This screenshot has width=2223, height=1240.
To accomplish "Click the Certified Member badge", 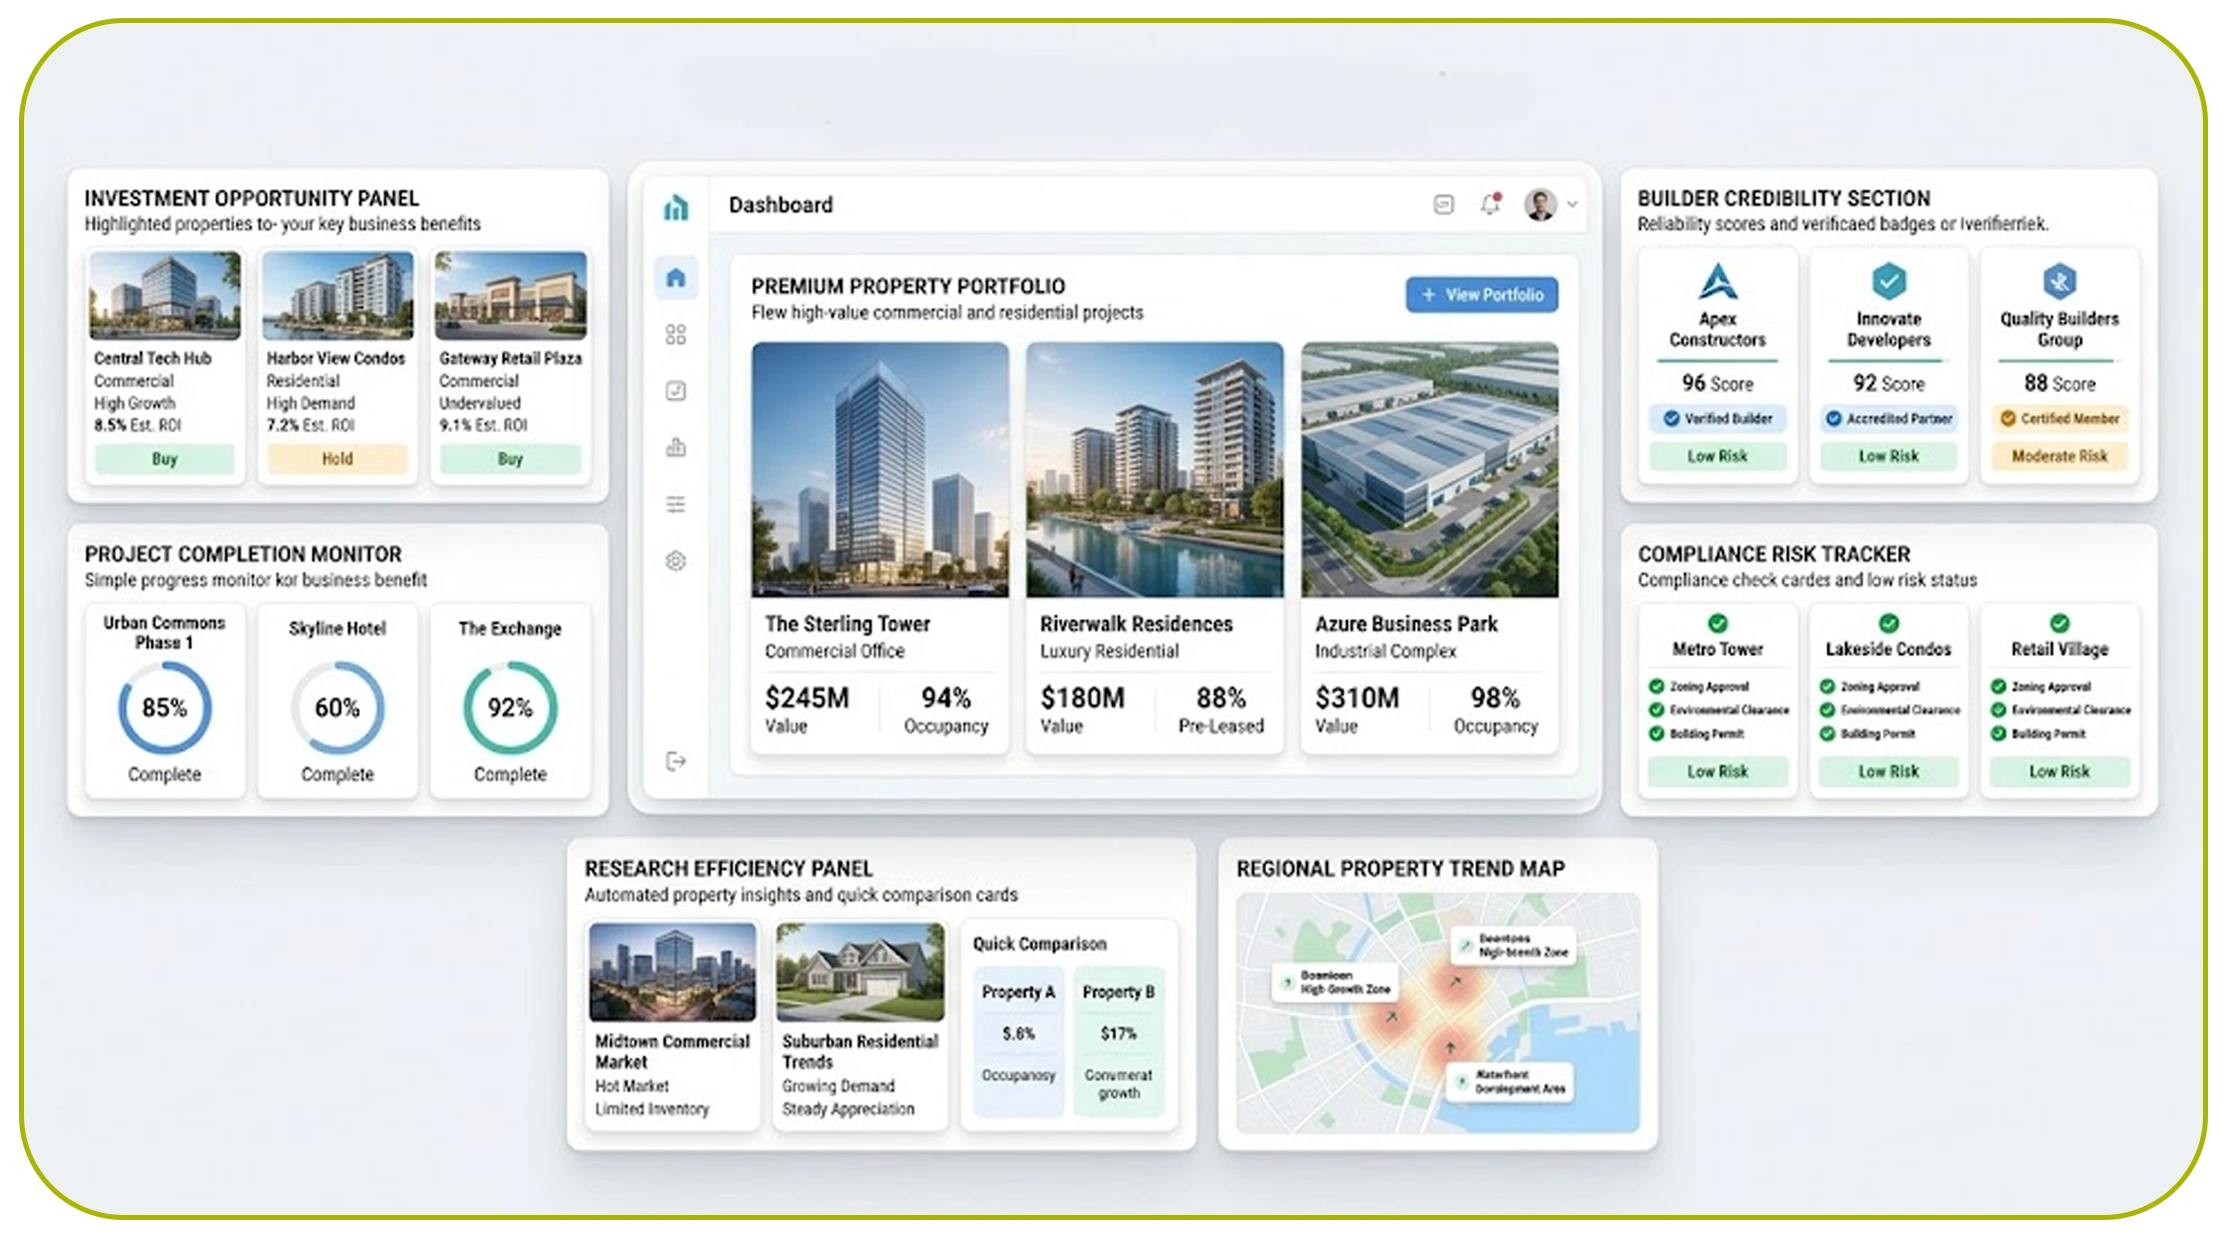I will coord(2060,419).
